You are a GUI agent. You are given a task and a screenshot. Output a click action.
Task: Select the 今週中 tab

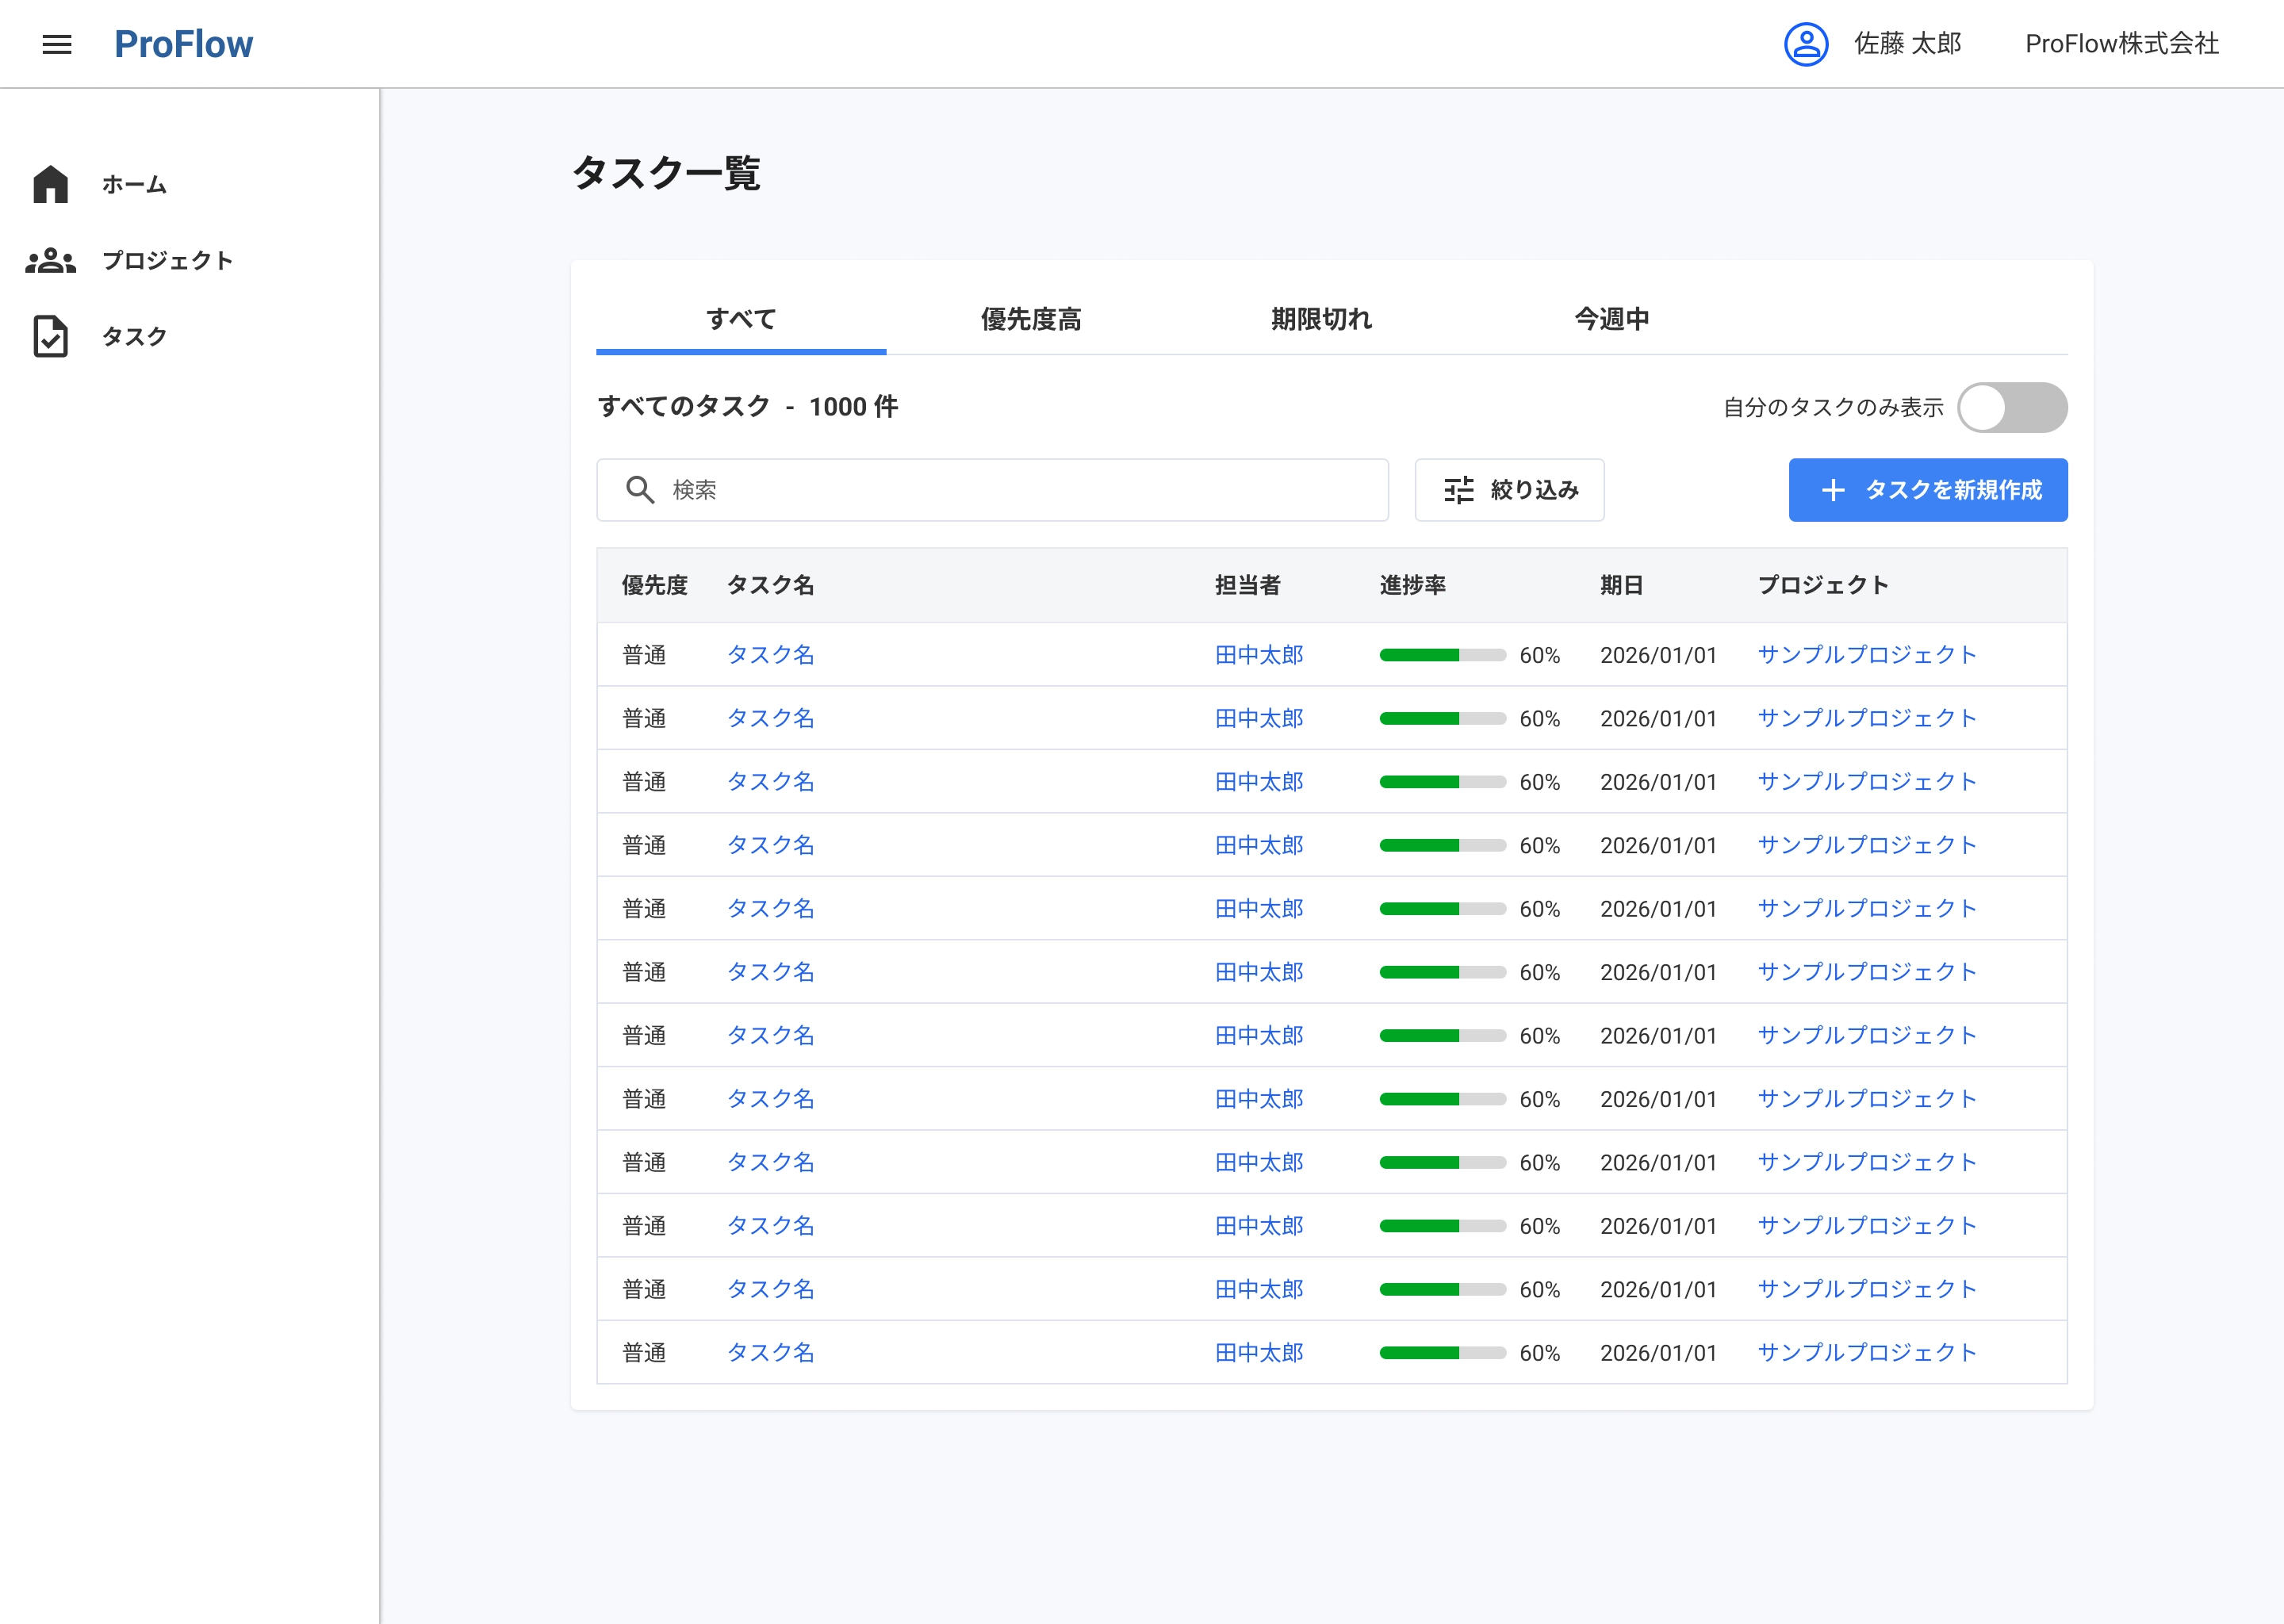tap(1612, 319)
